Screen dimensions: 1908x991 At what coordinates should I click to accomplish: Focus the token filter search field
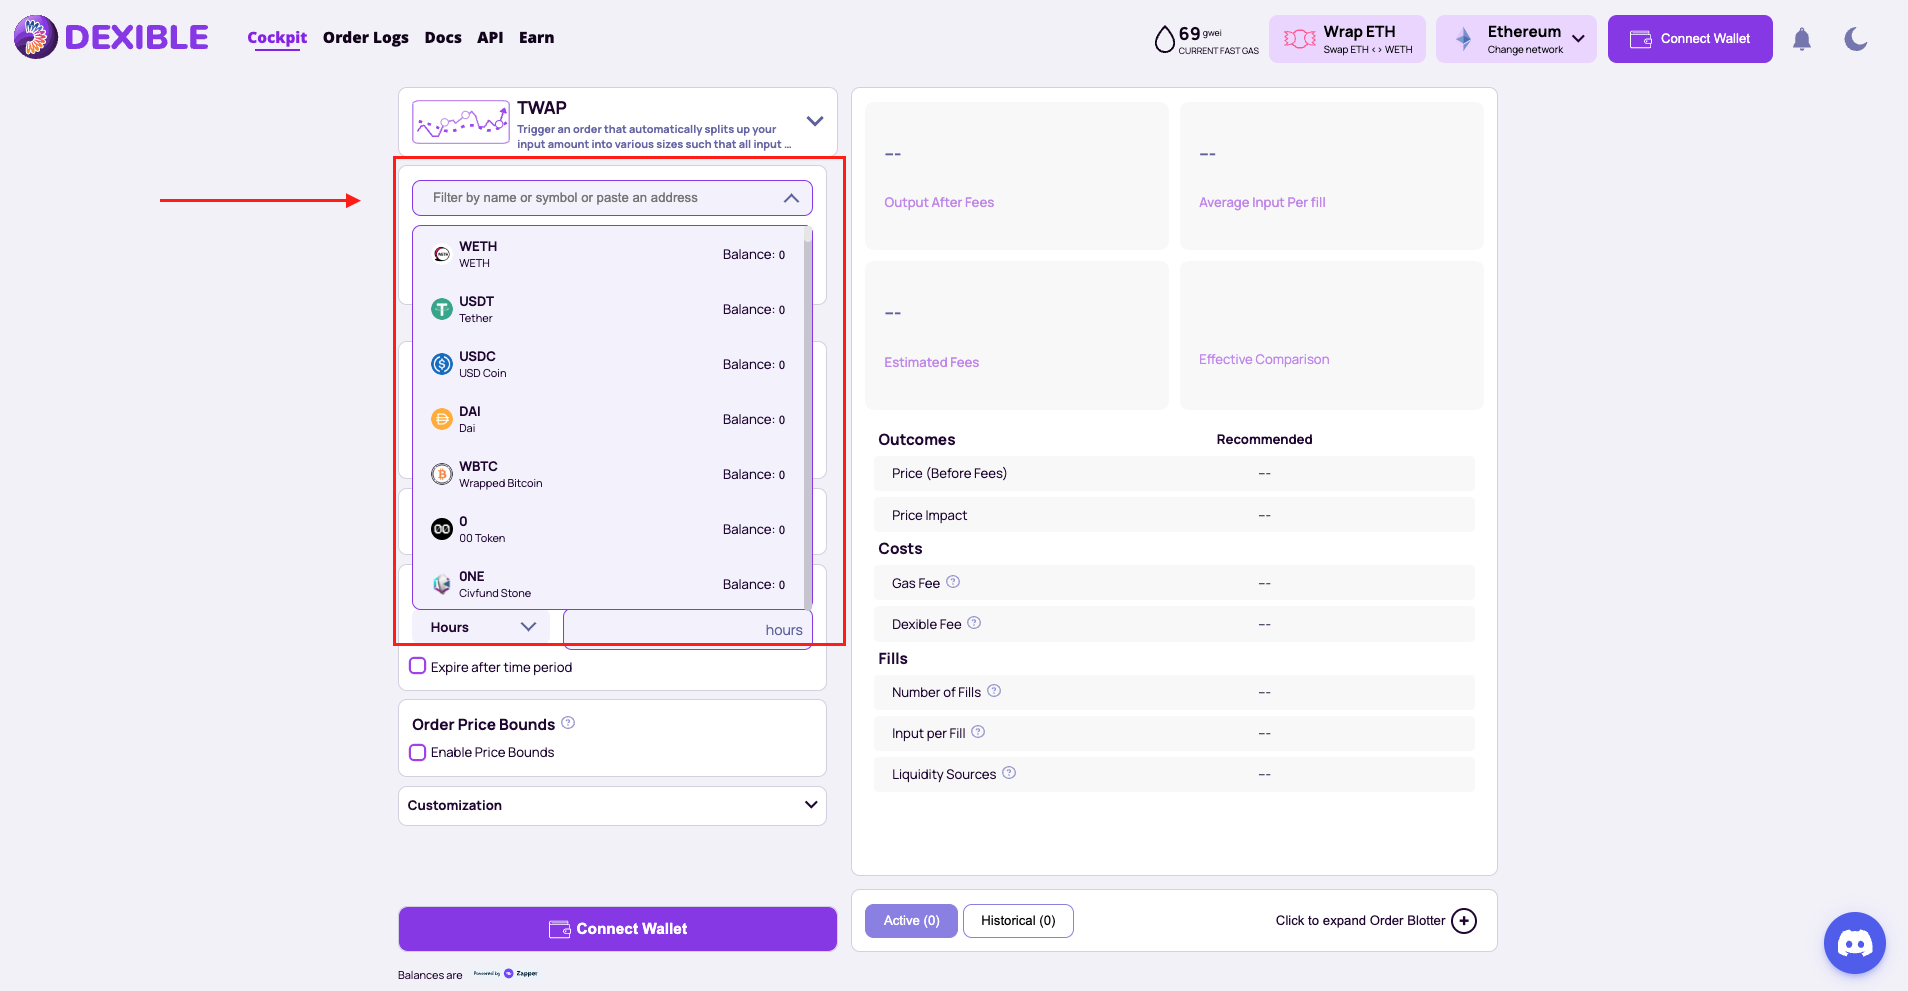click(612, 198)
